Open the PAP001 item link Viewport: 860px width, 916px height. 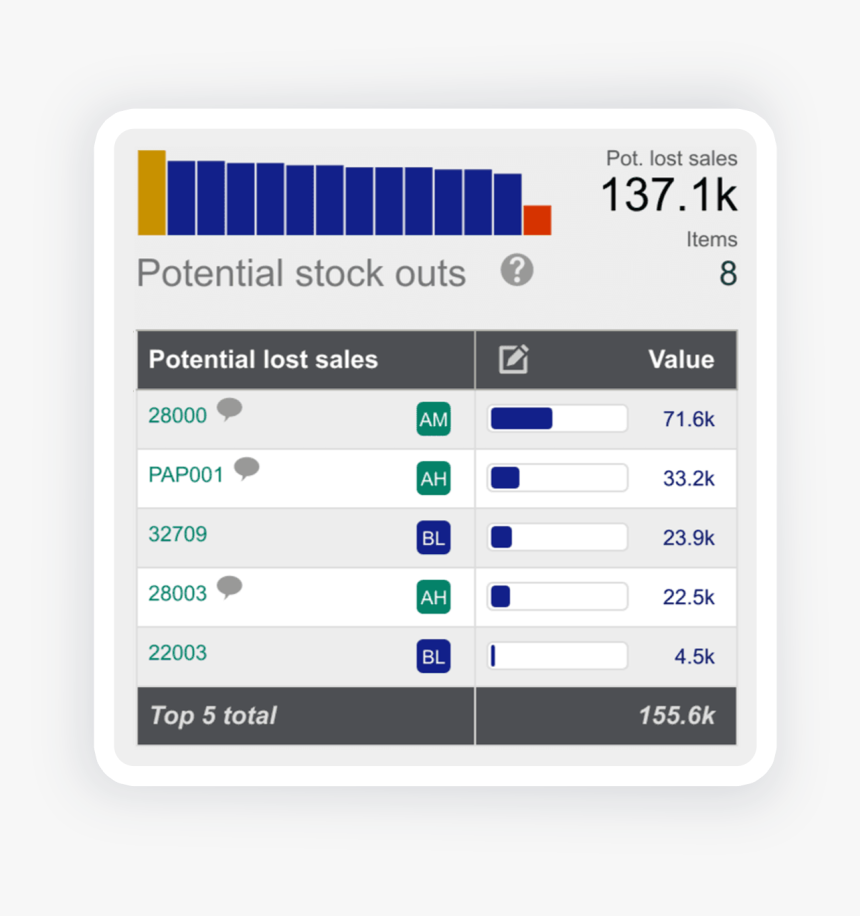186,475
